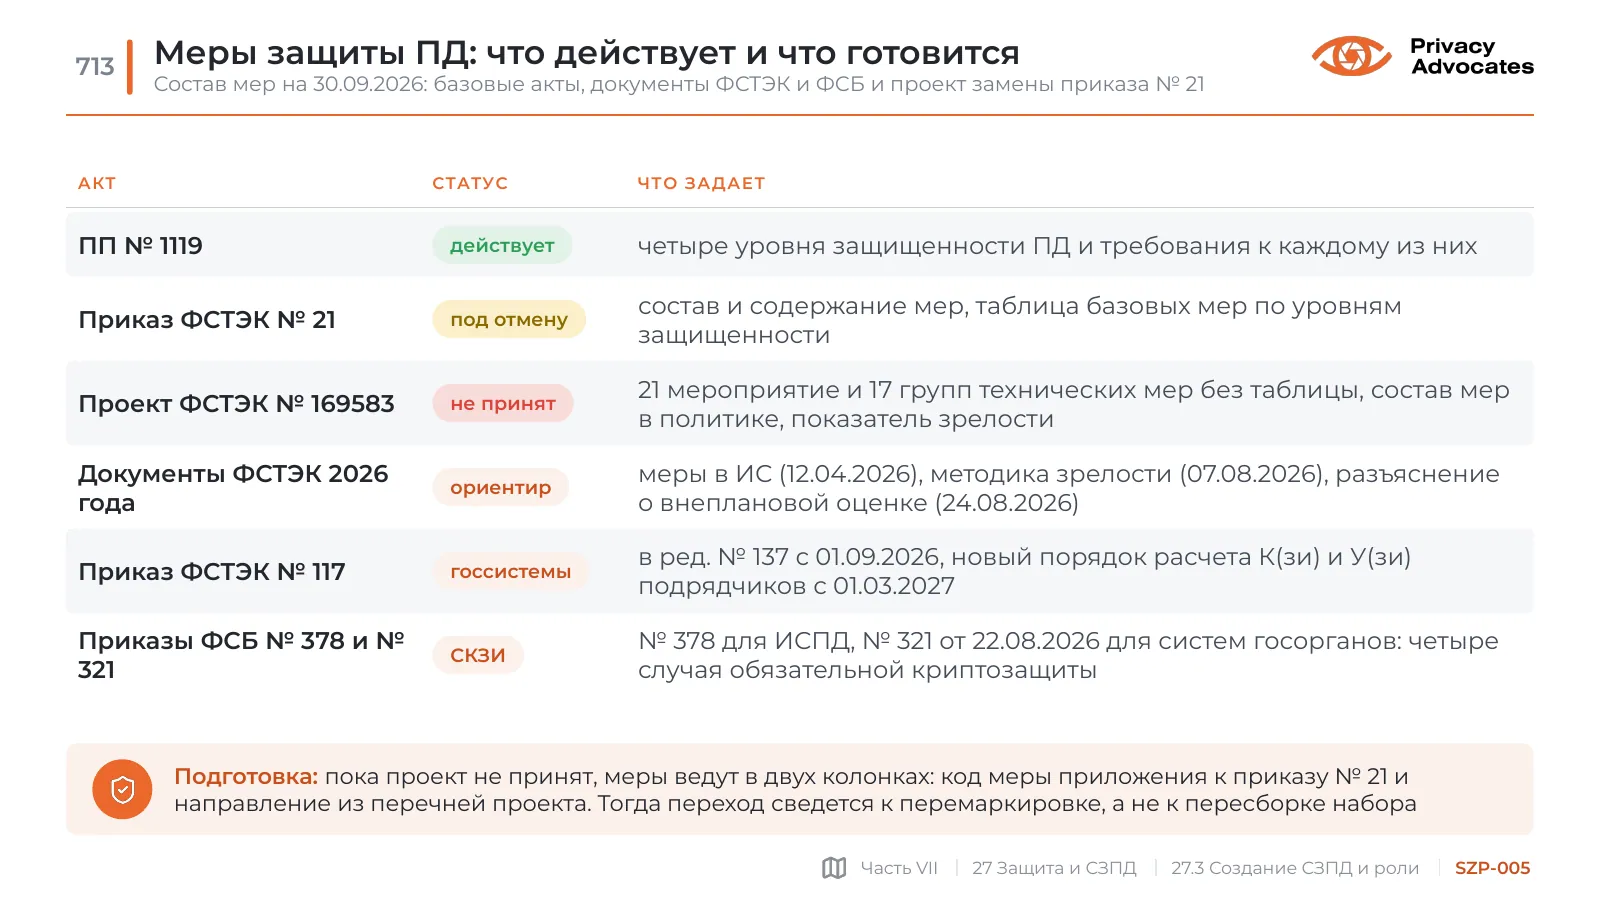The width and height of the screenshot is (1601, 900).
Task: Select the «не принят» status badge
Action: [x=503, y=403]
